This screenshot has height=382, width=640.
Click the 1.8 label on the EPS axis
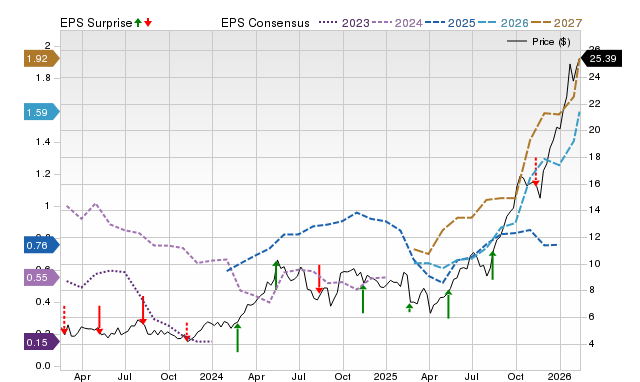(43, 78)
